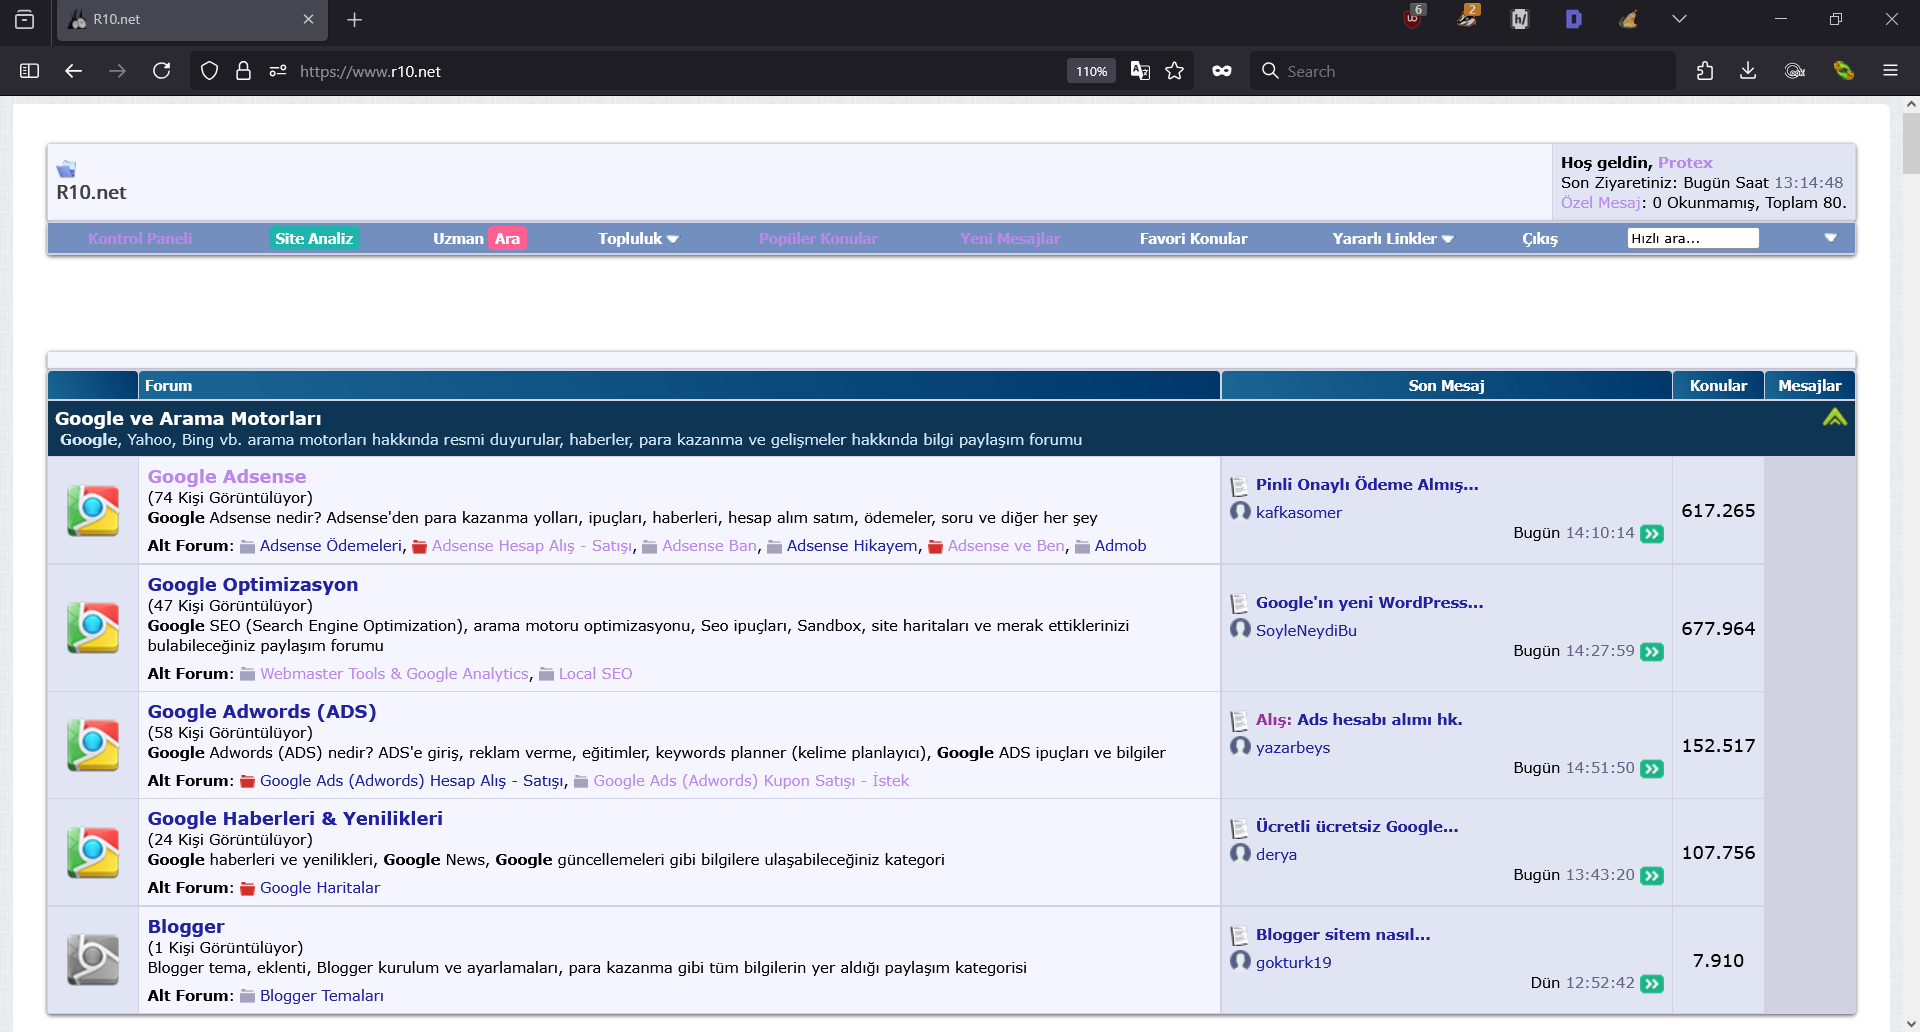Open the Google Haberleri & Yenilikleri forum icon

[93, 852]
